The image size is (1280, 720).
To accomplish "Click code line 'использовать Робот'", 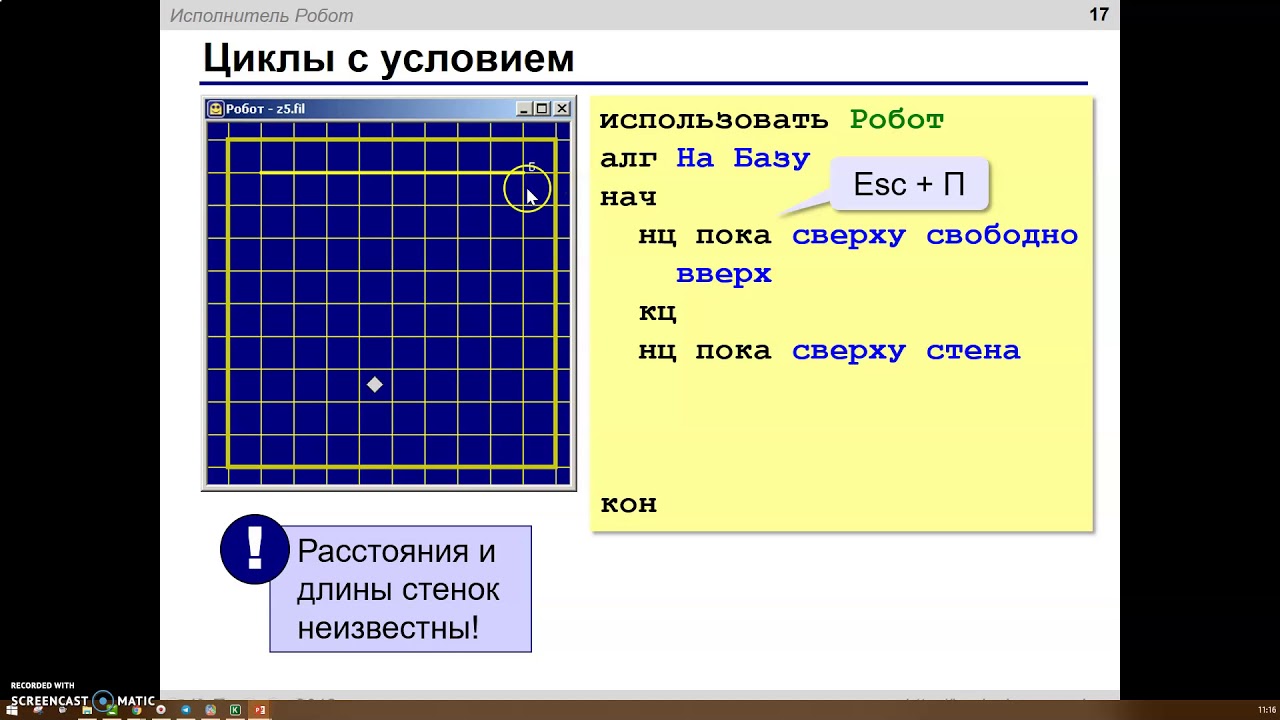I will (772, 120).
